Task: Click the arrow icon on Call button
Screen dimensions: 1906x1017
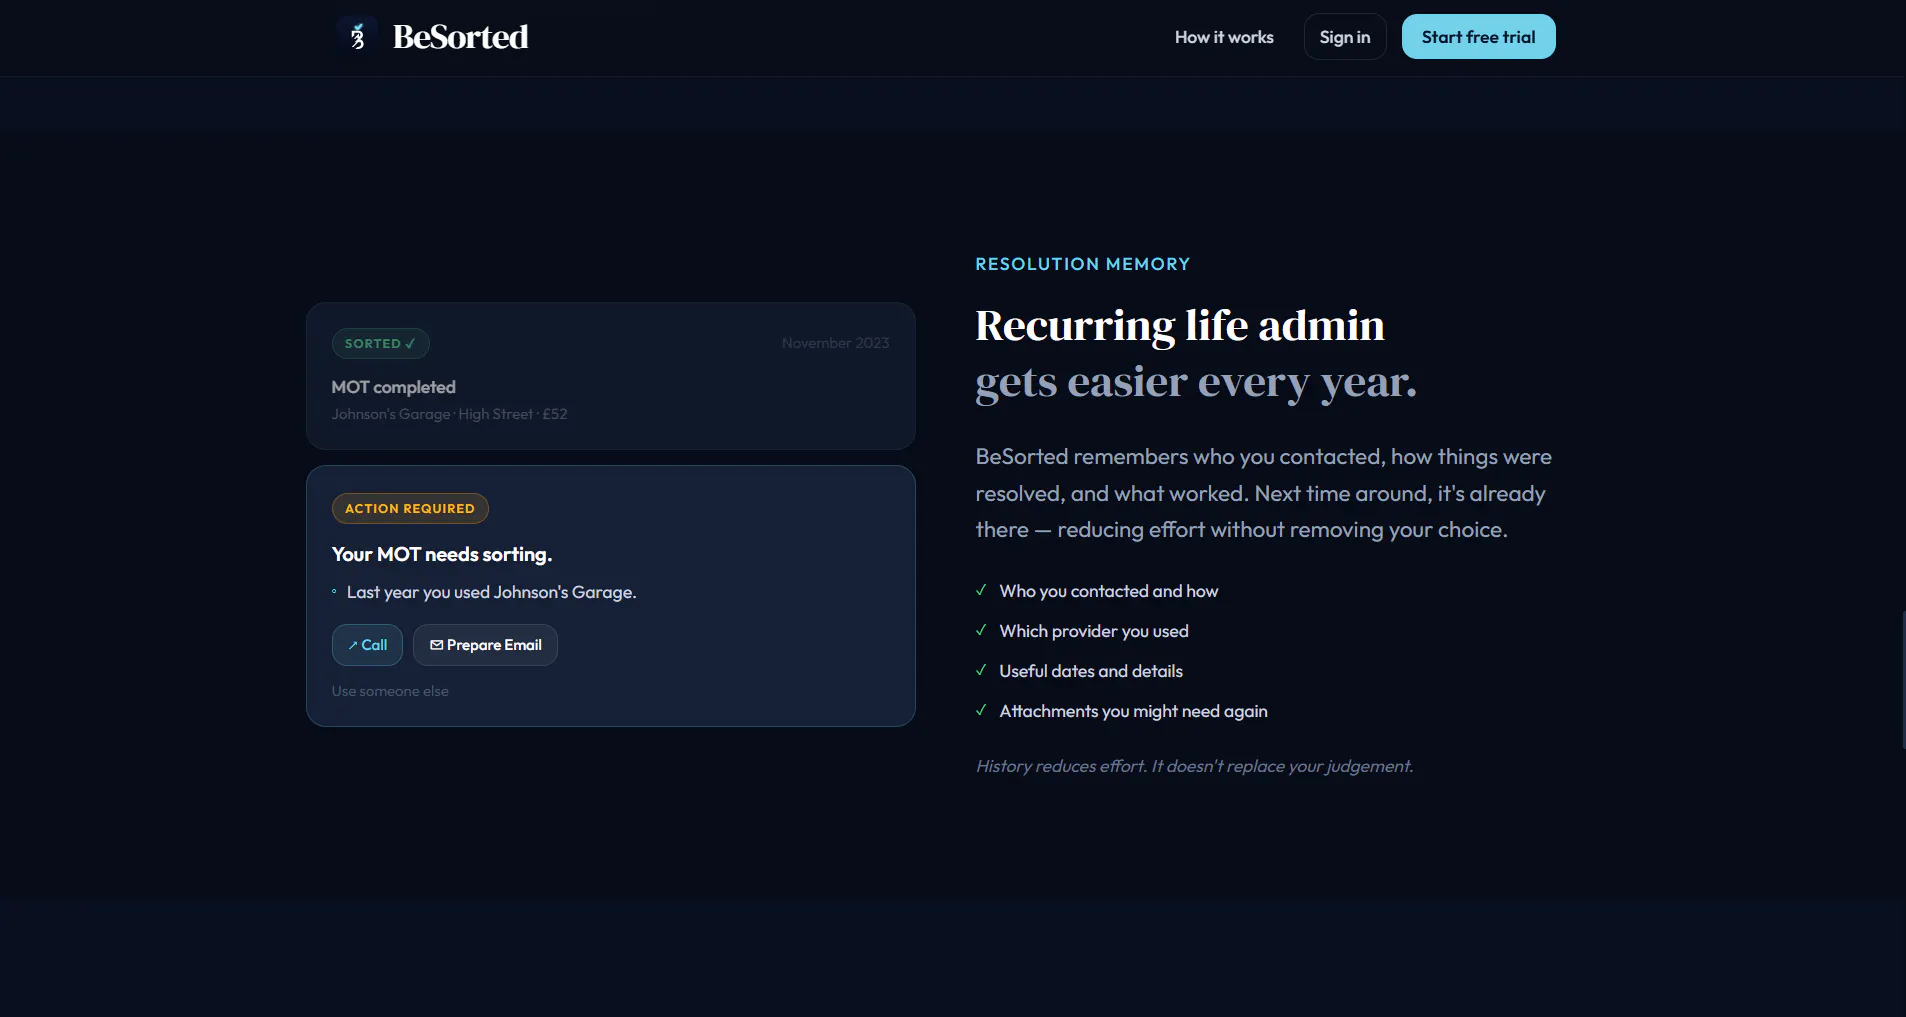Action: pos(353,646)
